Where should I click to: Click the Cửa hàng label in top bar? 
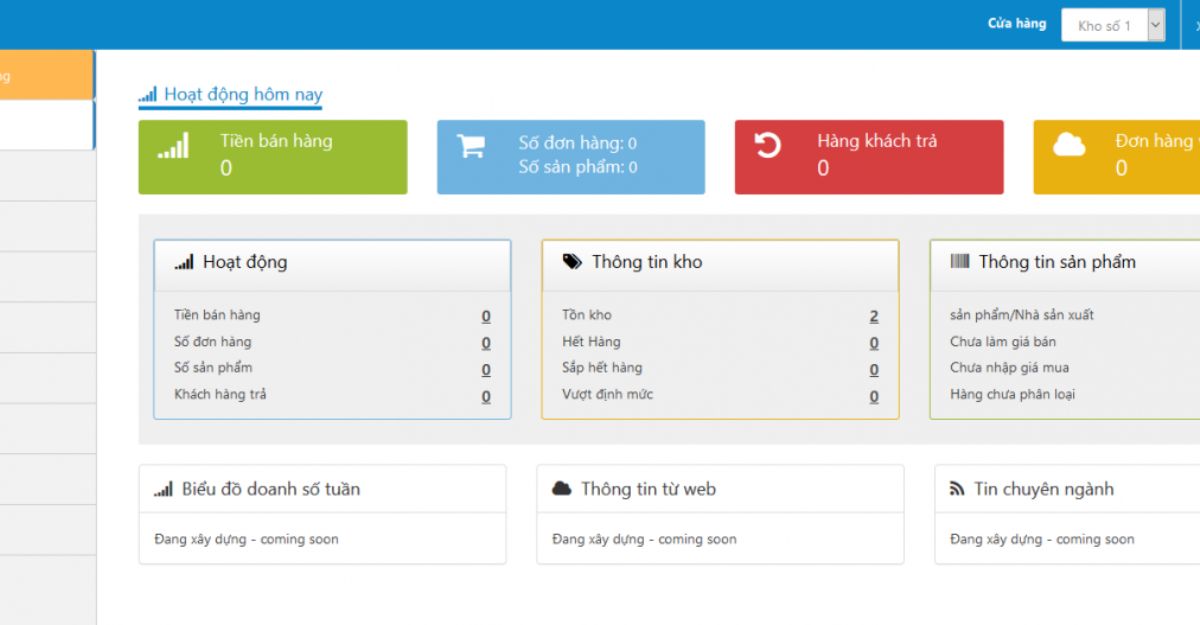pyautogui.click(x=1017, y=24)
